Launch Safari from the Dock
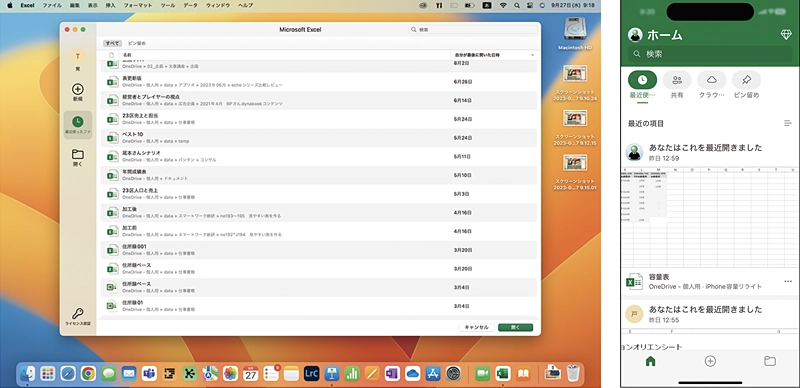This screenshot has height=388, width=800. 68,374
